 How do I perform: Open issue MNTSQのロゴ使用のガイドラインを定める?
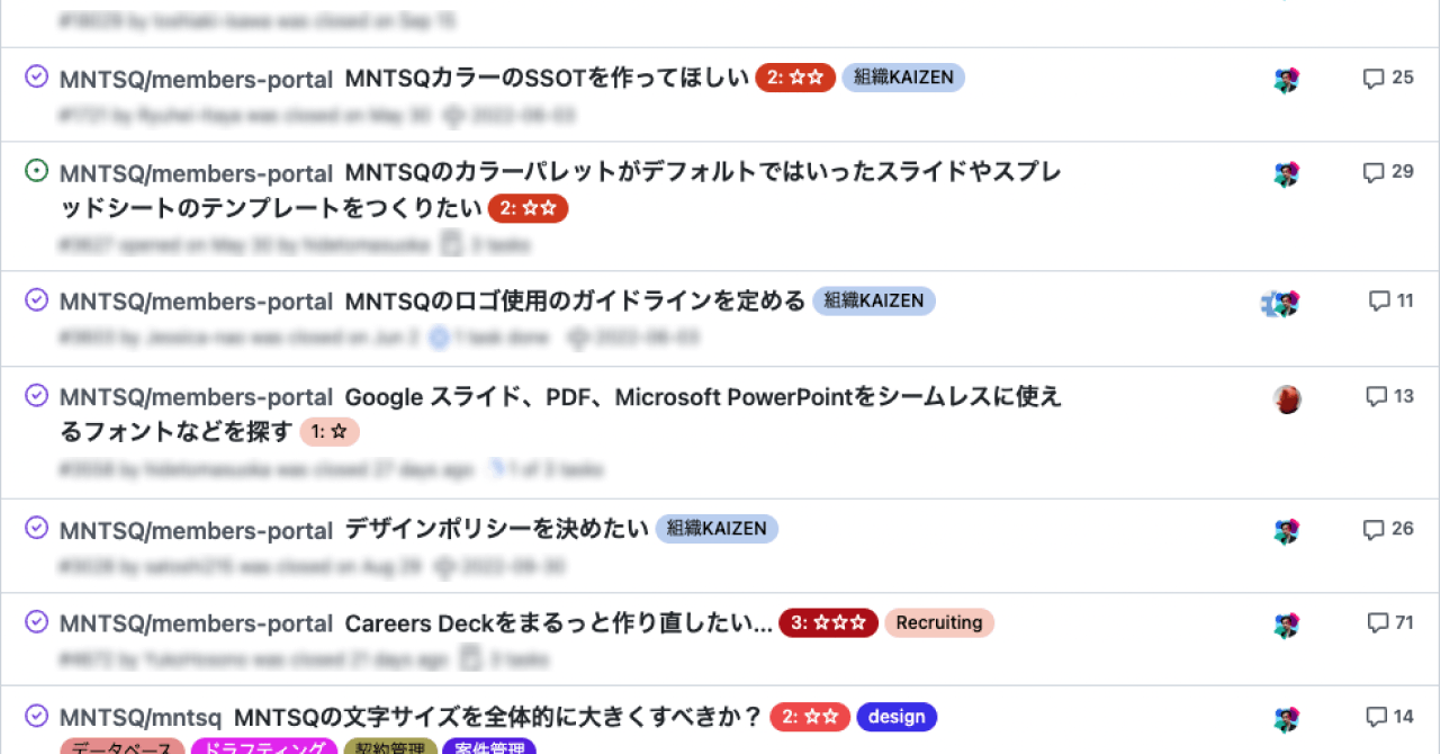575,301
